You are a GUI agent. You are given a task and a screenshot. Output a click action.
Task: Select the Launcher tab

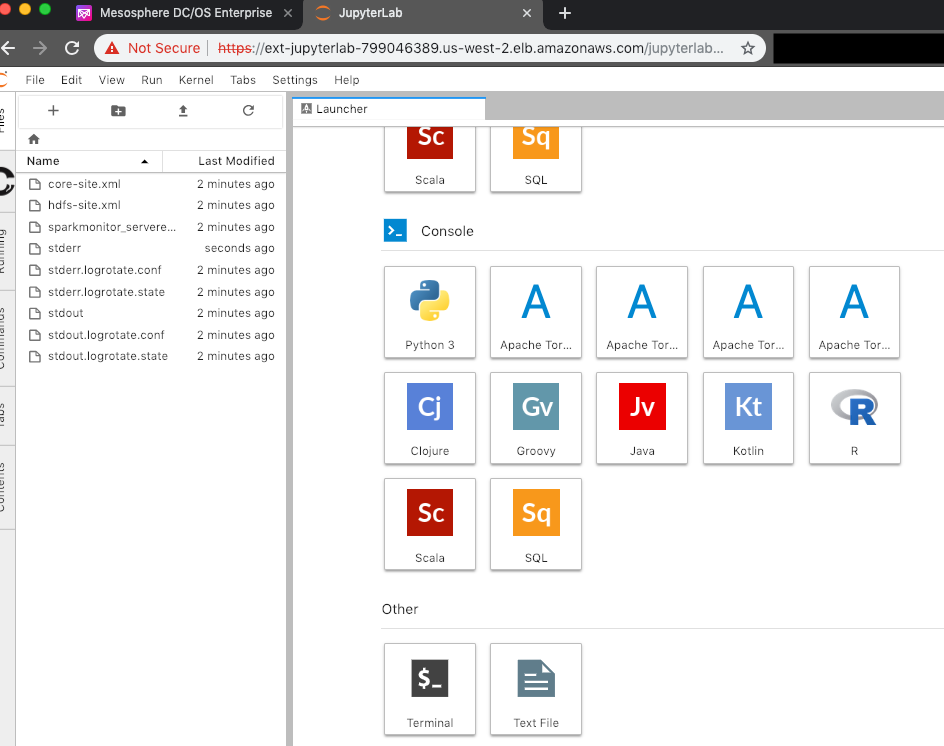(x=389, y=109)
